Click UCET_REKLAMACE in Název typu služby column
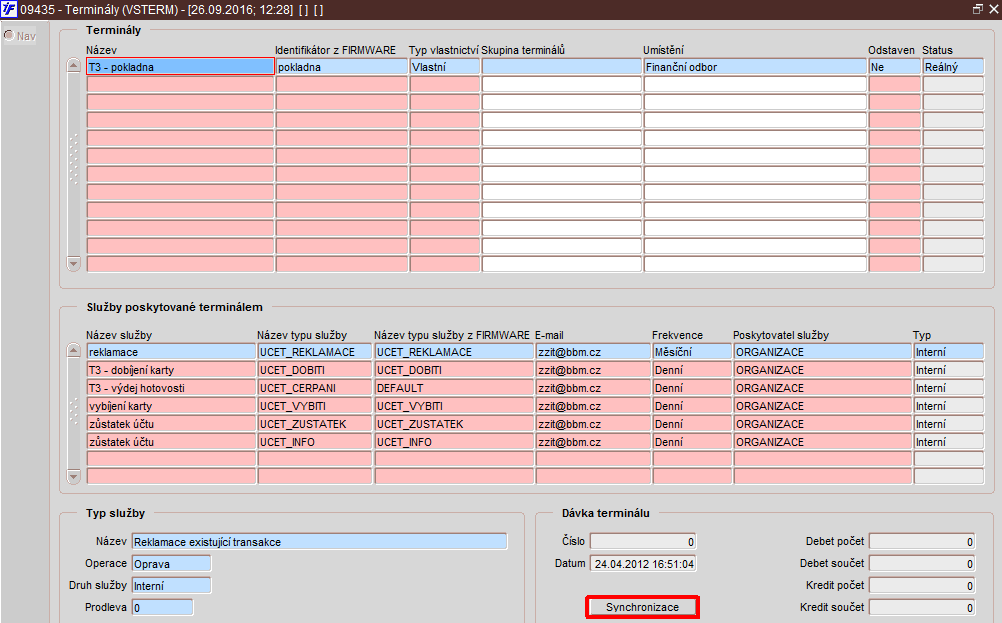Screen dimensions: 1002x623 (314, 351)
